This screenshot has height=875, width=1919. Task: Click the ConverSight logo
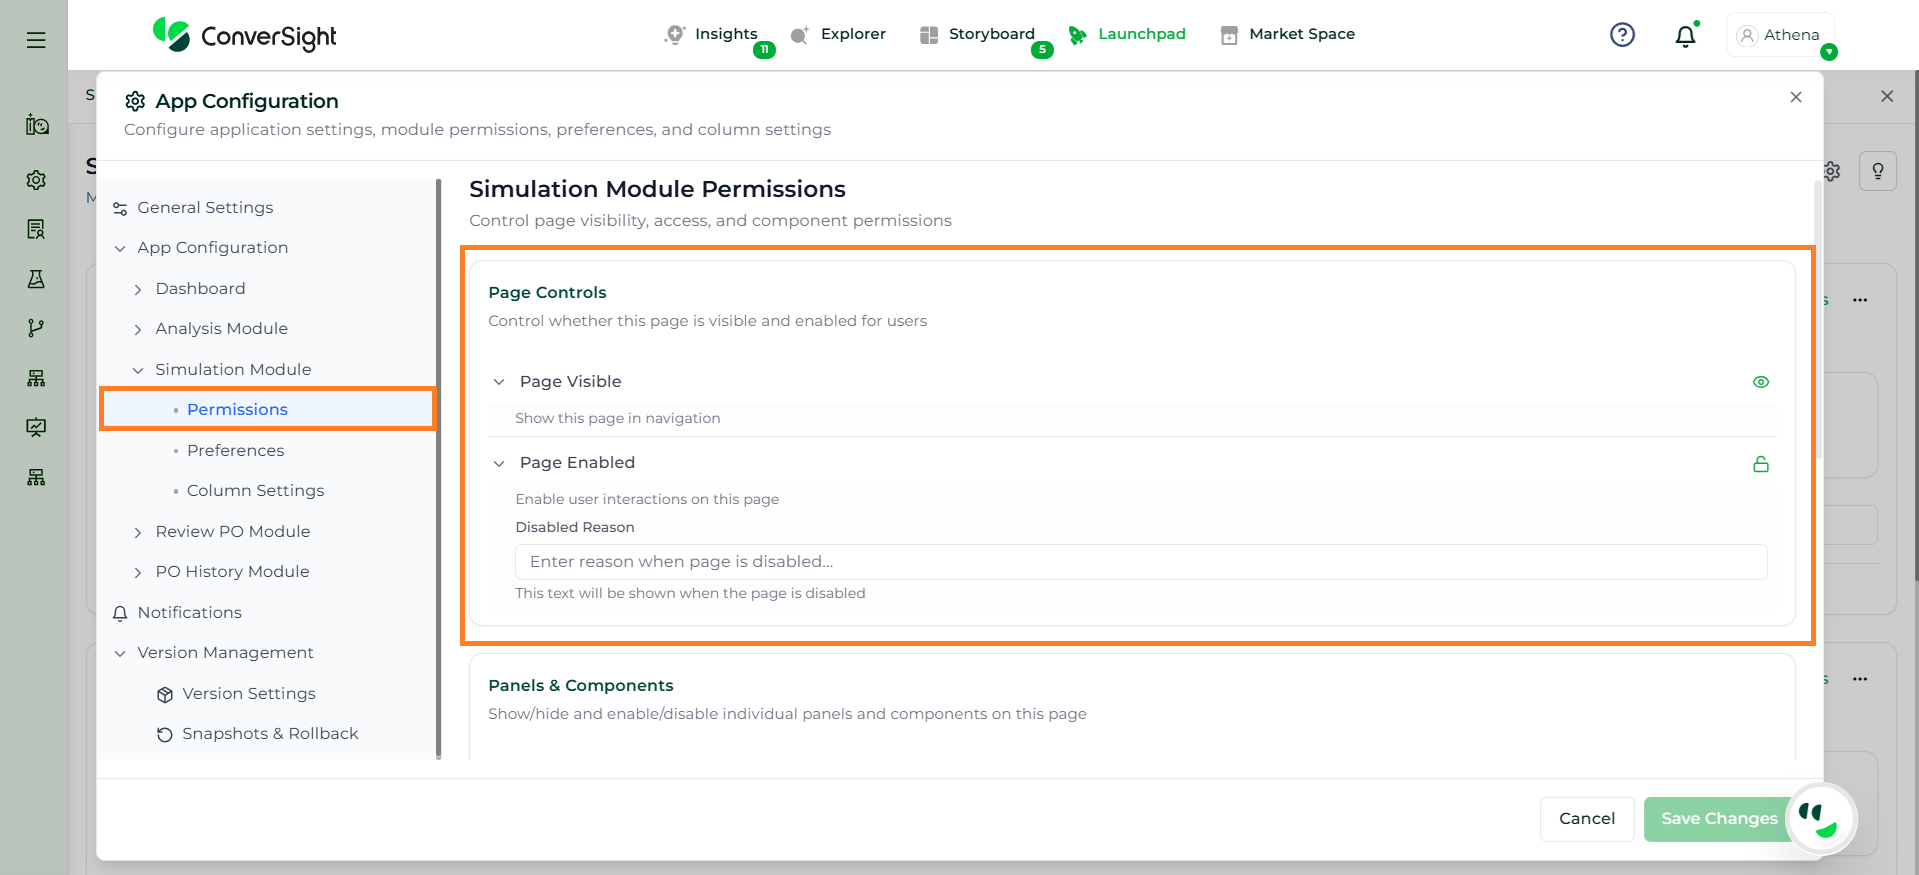click(x=245, y=36)
